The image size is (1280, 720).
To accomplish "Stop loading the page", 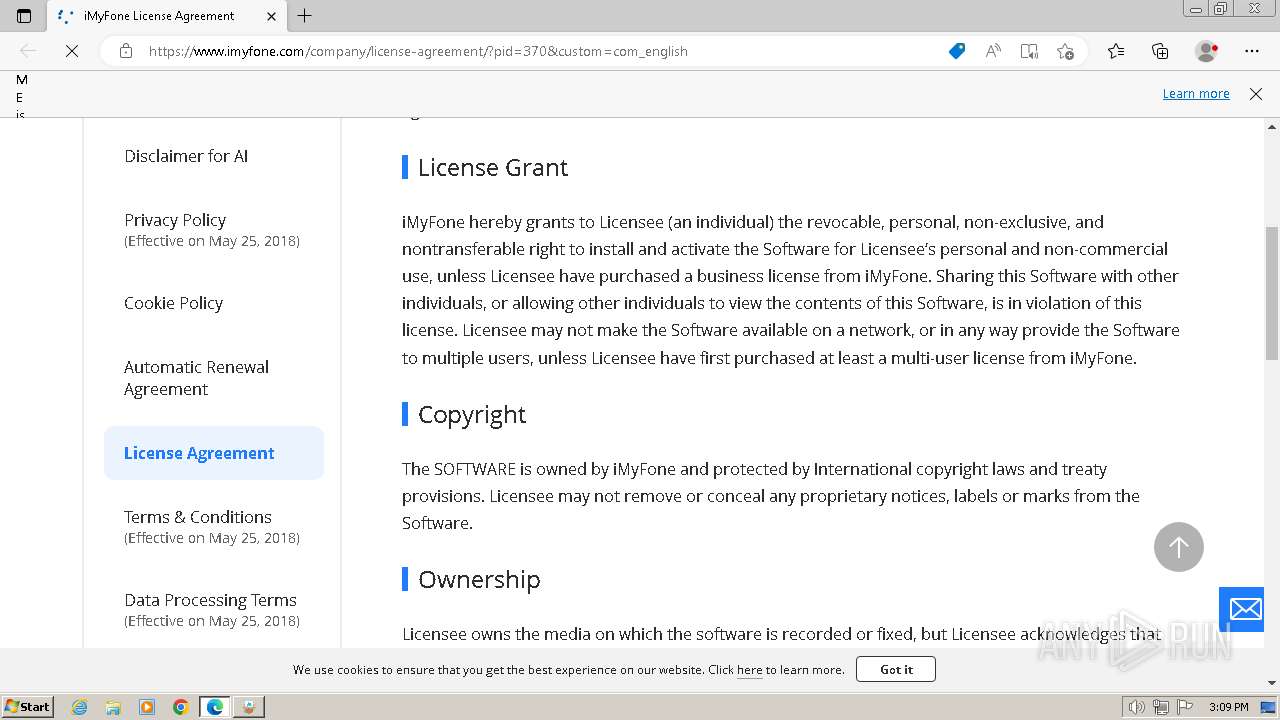I will pyautogui.click(x=72, y=51).
